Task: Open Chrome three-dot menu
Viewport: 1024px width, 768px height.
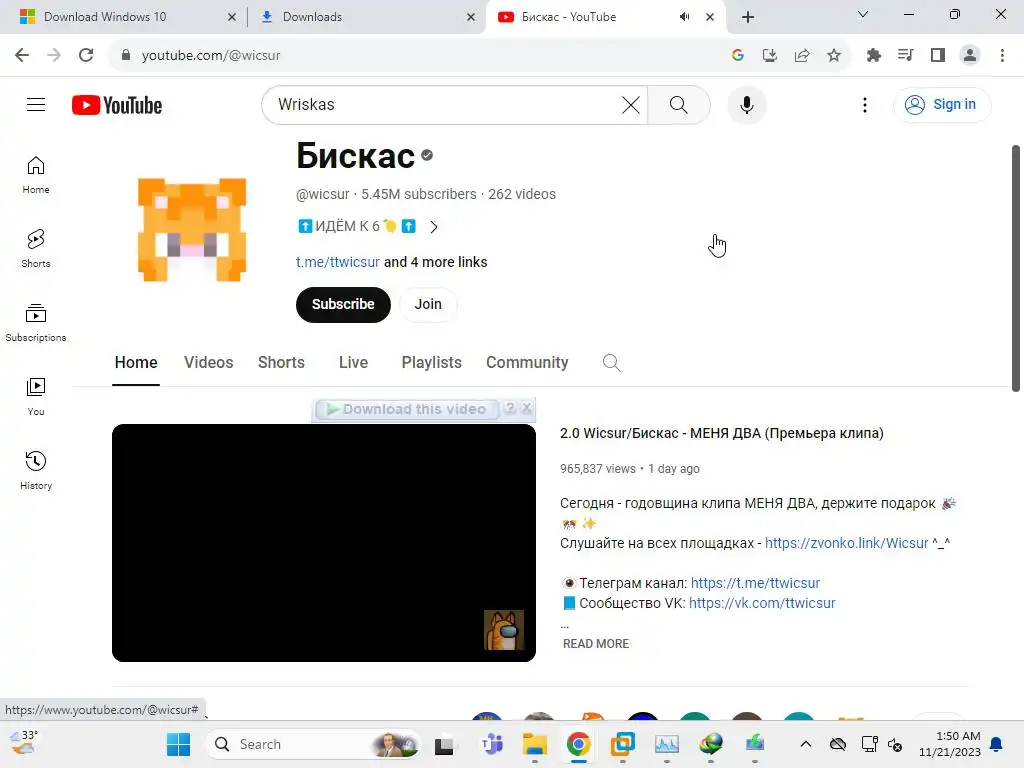Action: (1002, 55)
